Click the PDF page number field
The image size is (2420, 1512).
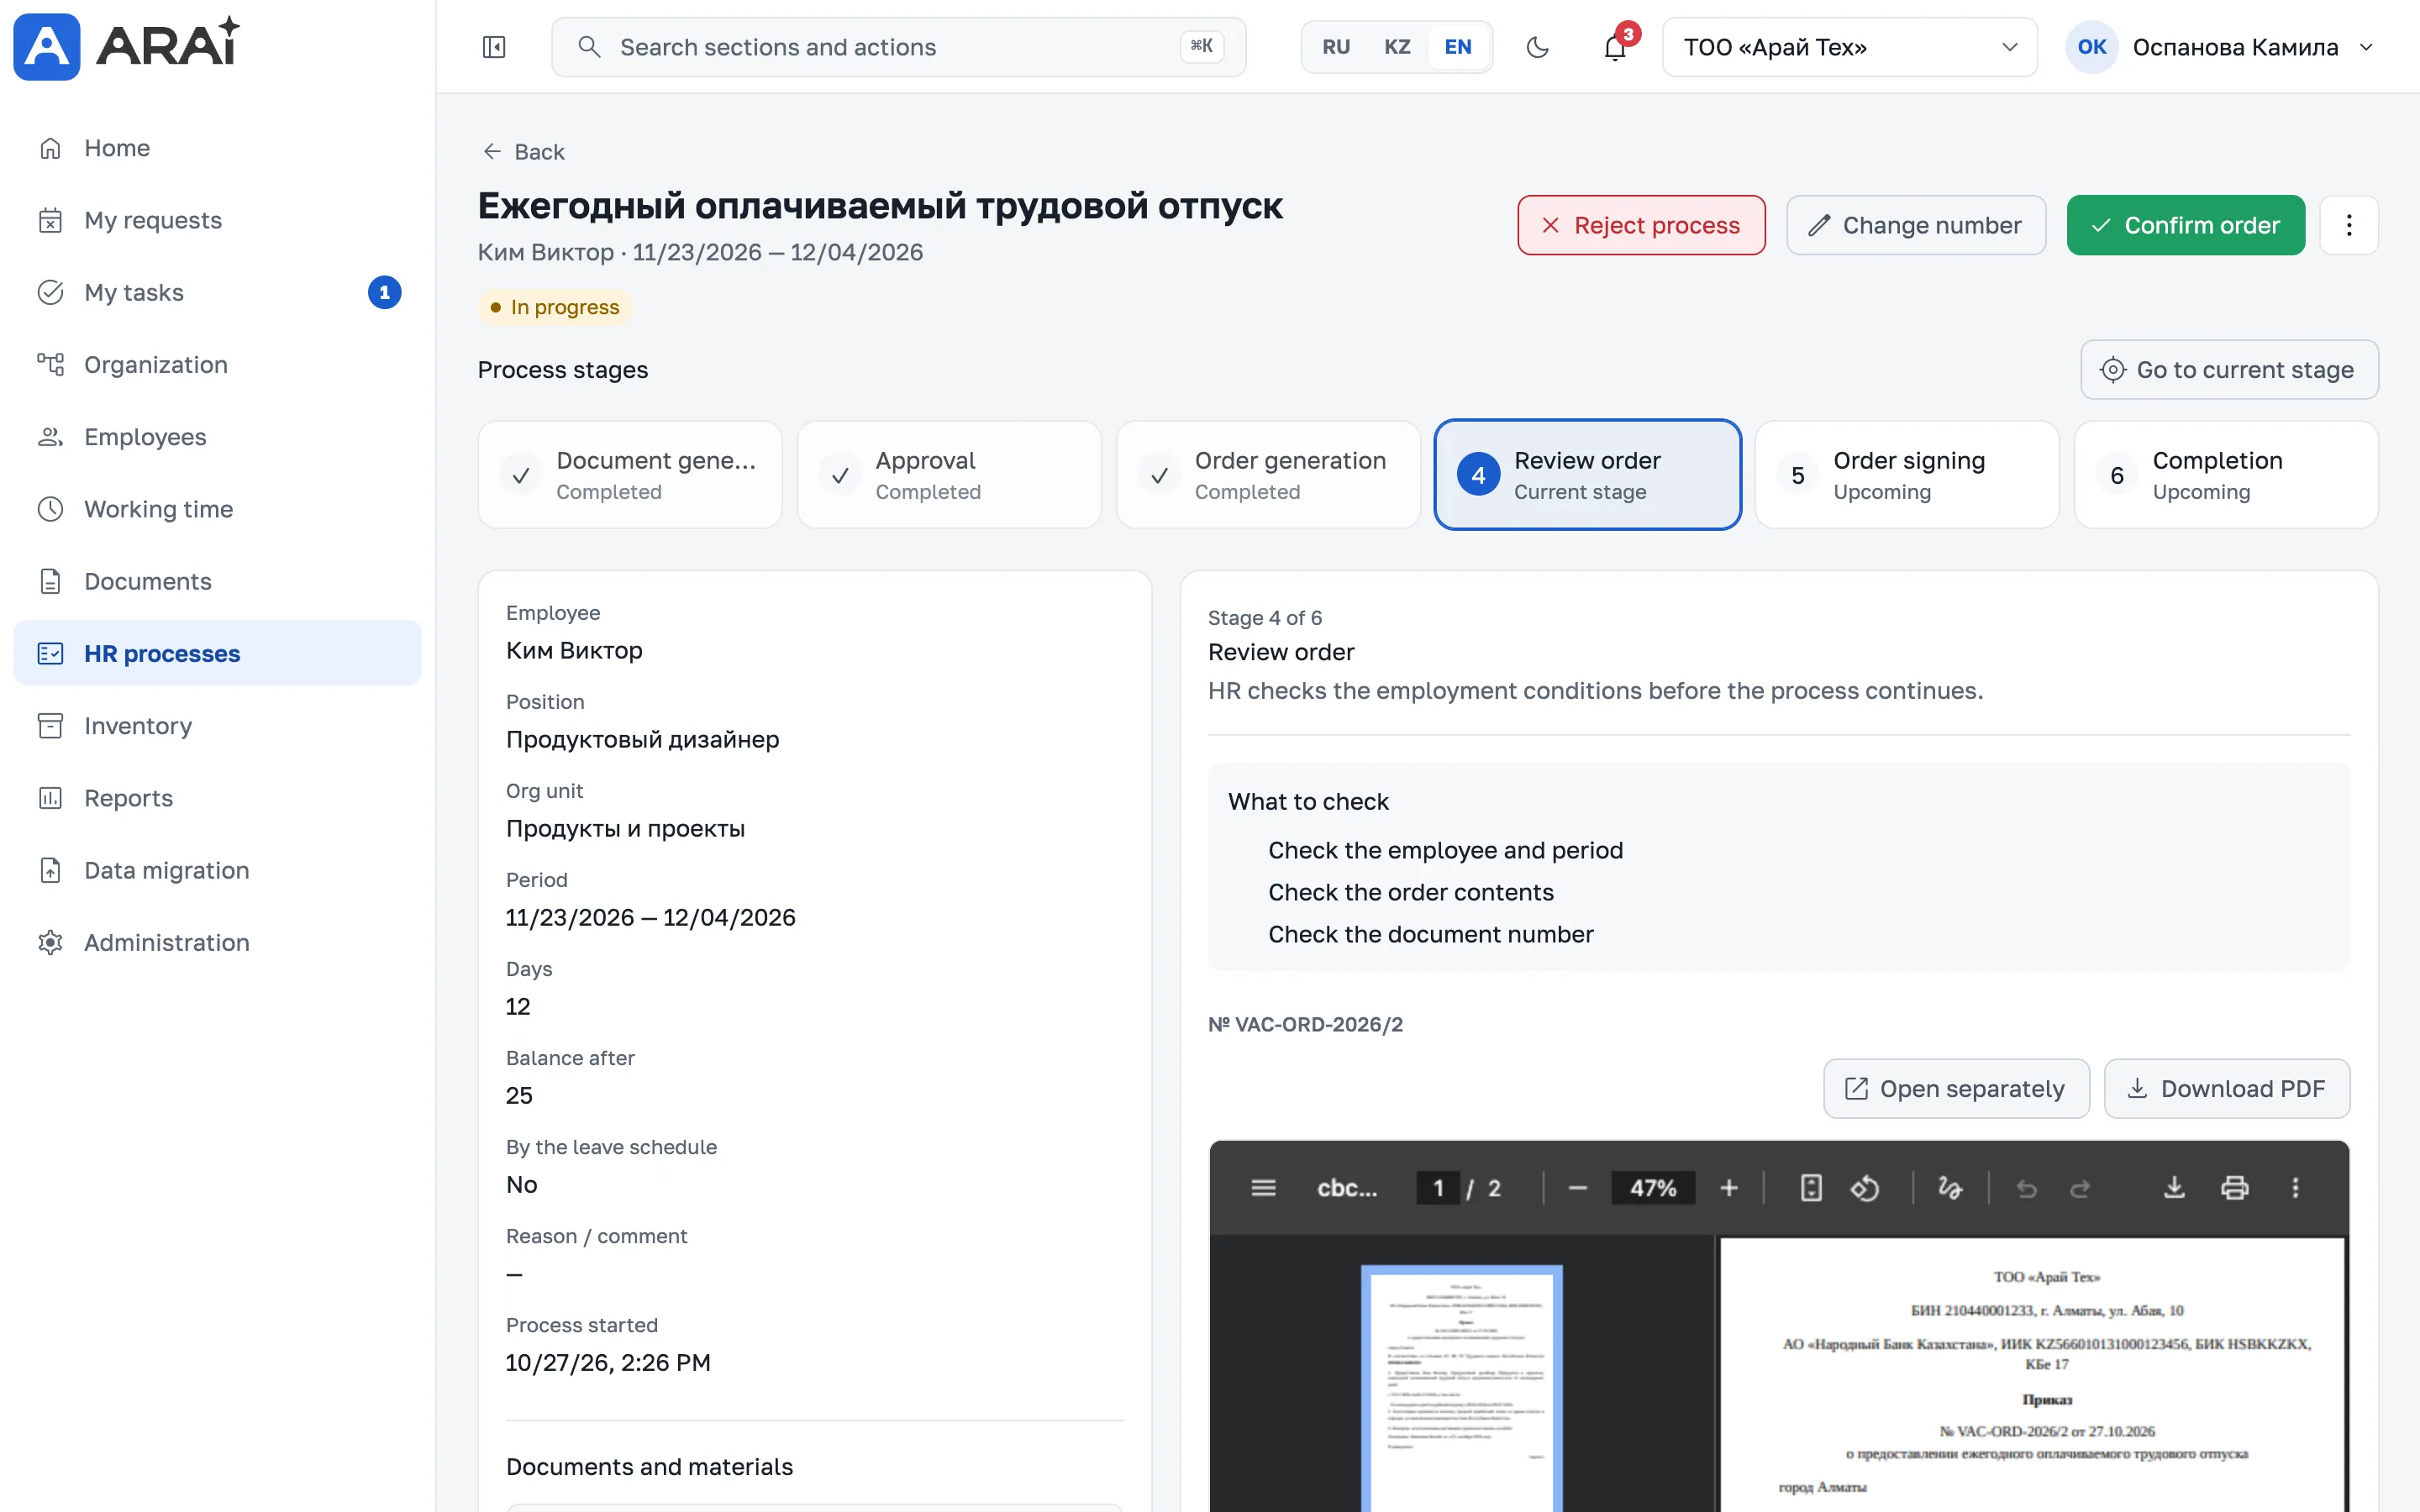pos(1438,1188)
